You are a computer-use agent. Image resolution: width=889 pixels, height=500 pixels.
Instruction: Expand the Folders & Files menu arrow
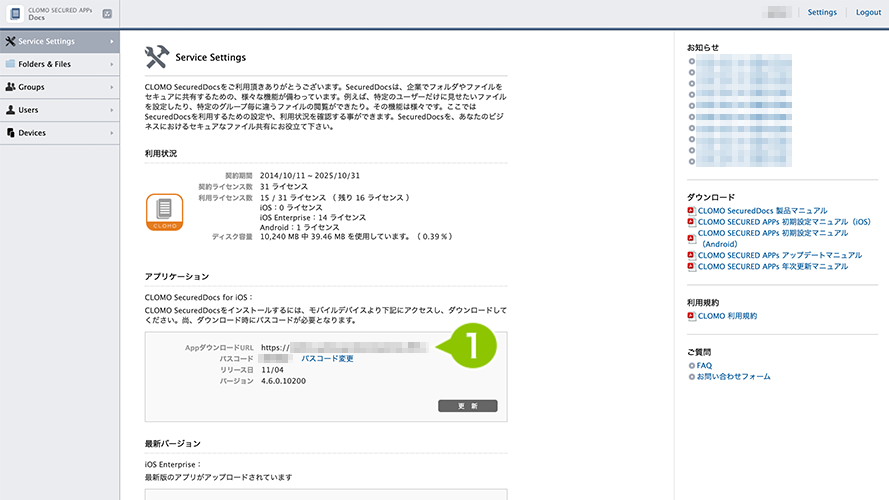112,64
